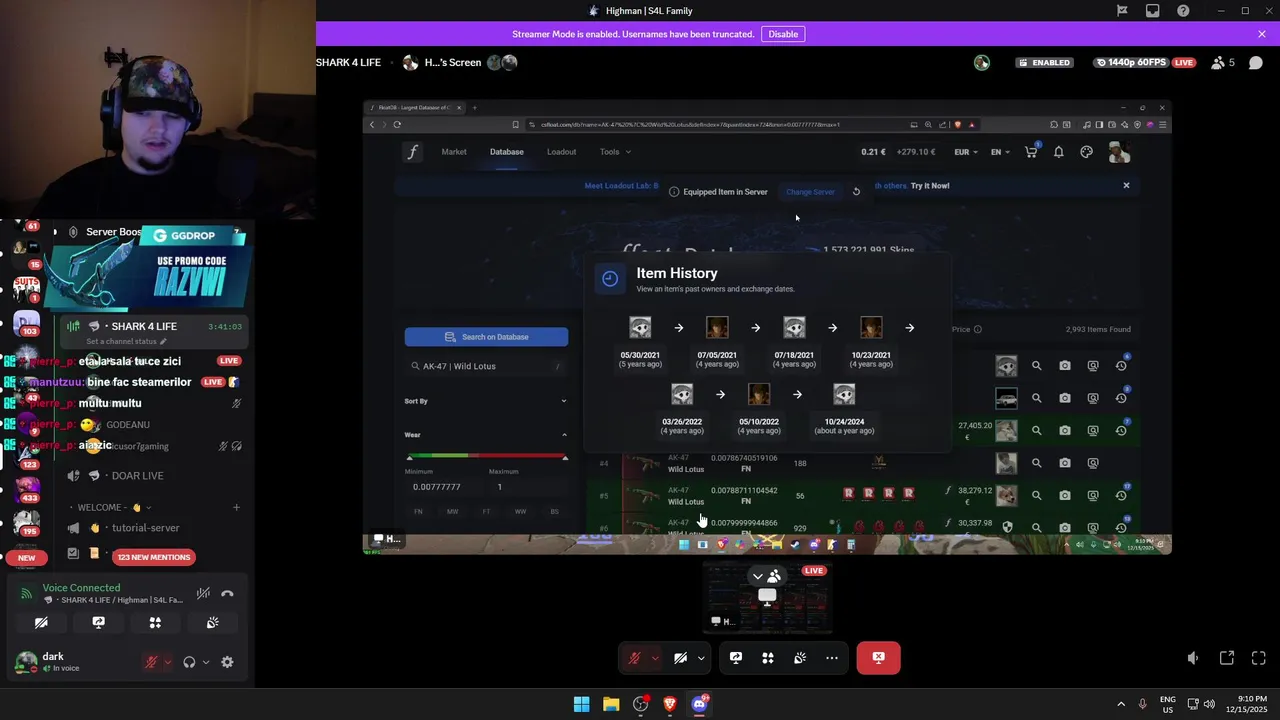Toggle ENABLED badge in call header
This screenshot has height=720, width=1280.
(1044, 62)
